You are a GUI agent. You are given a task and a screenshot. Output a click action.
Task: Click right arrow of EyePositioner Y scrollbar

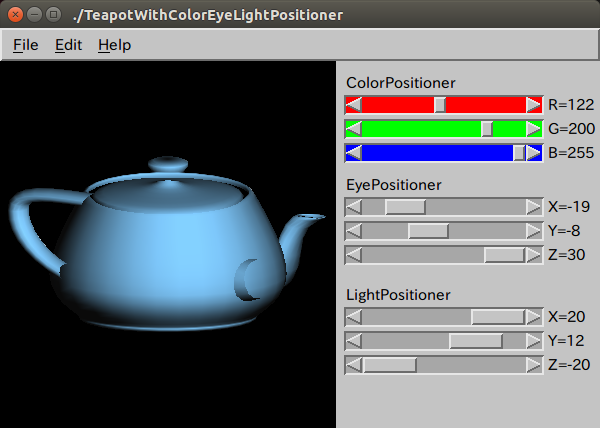coord(533,231)
